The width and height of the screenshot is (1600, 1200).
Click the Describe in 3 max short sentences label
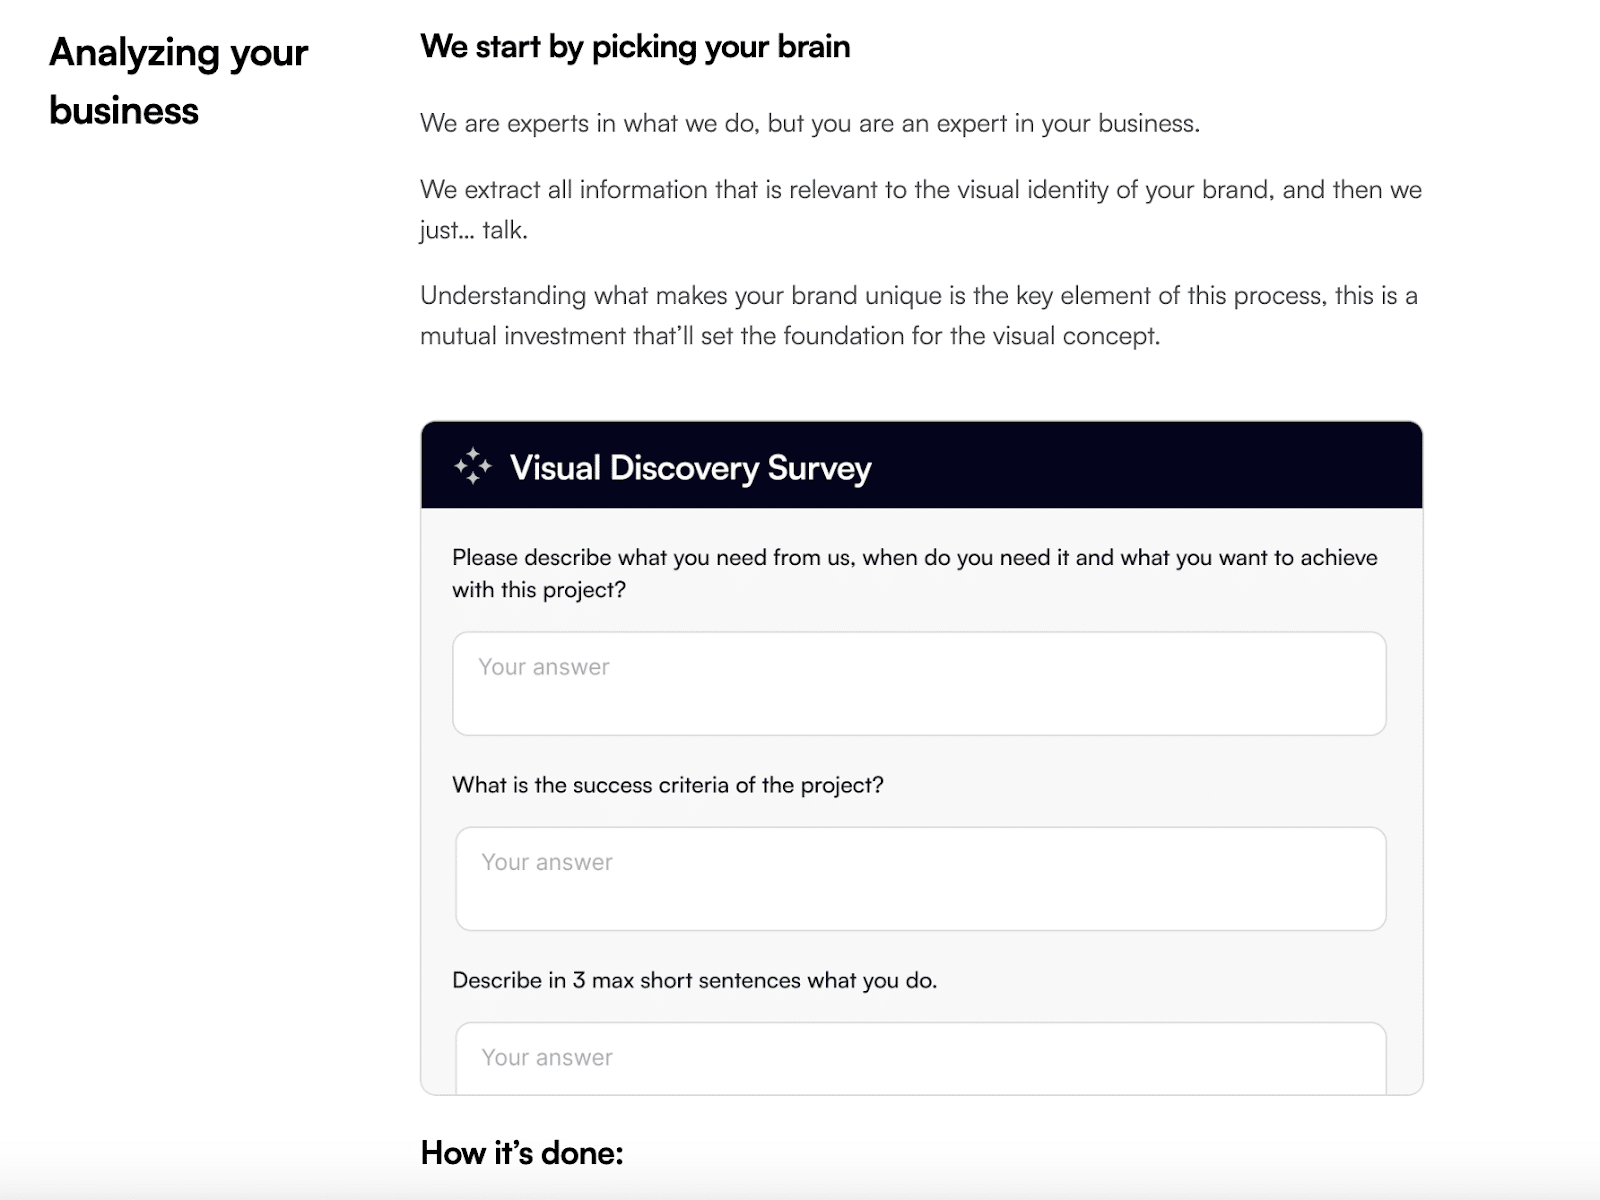695,980
